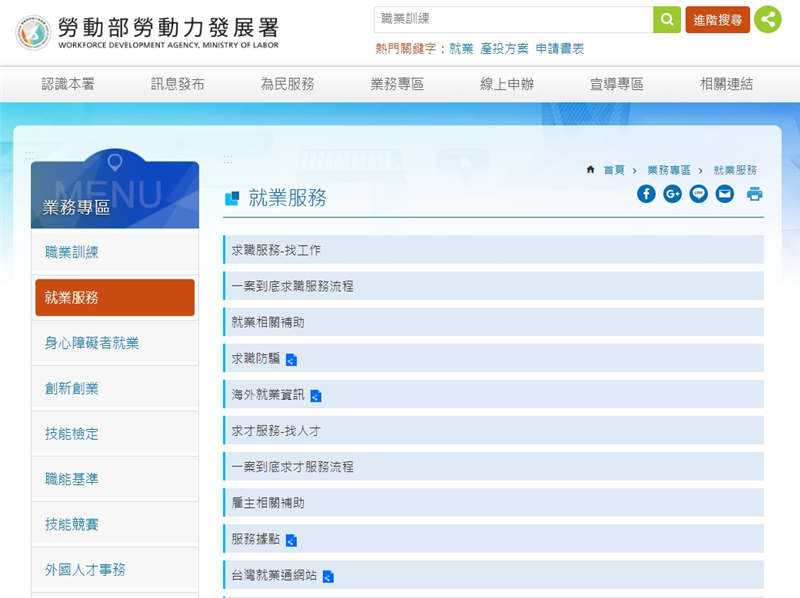800x598 pixels.
Task: Send page by email icon
Action: 724,194
